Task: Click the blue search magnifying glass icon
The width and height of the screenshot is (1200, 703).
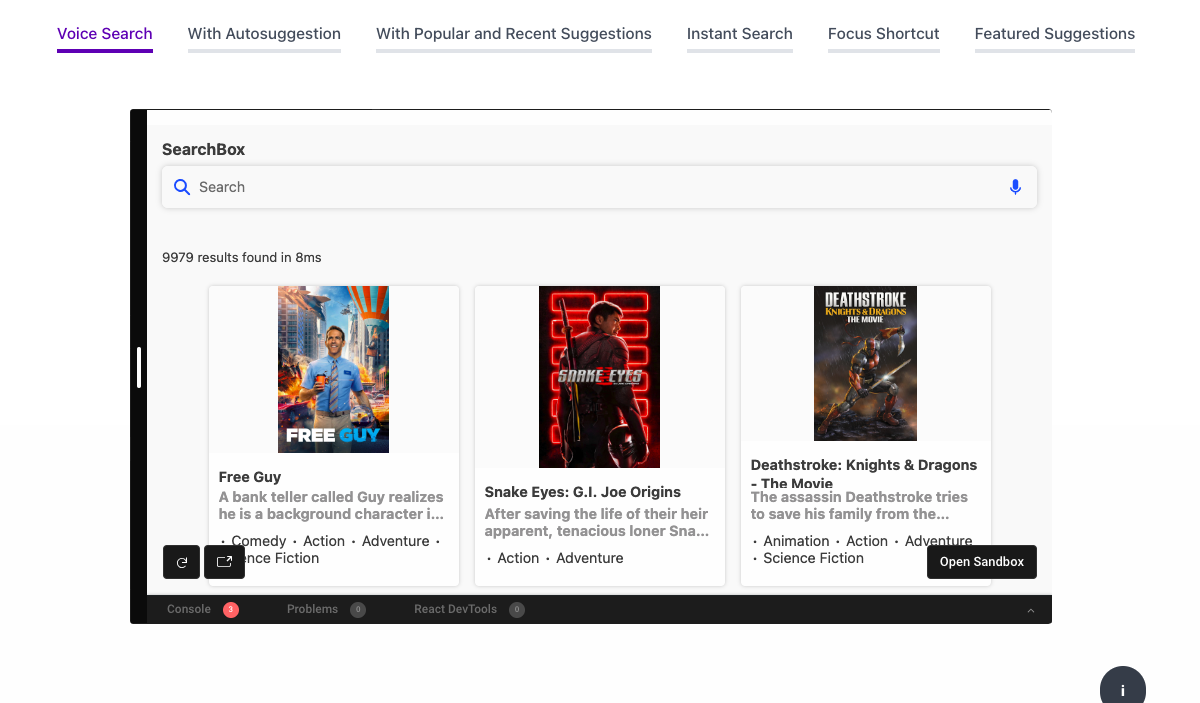Action: point(182,187)
